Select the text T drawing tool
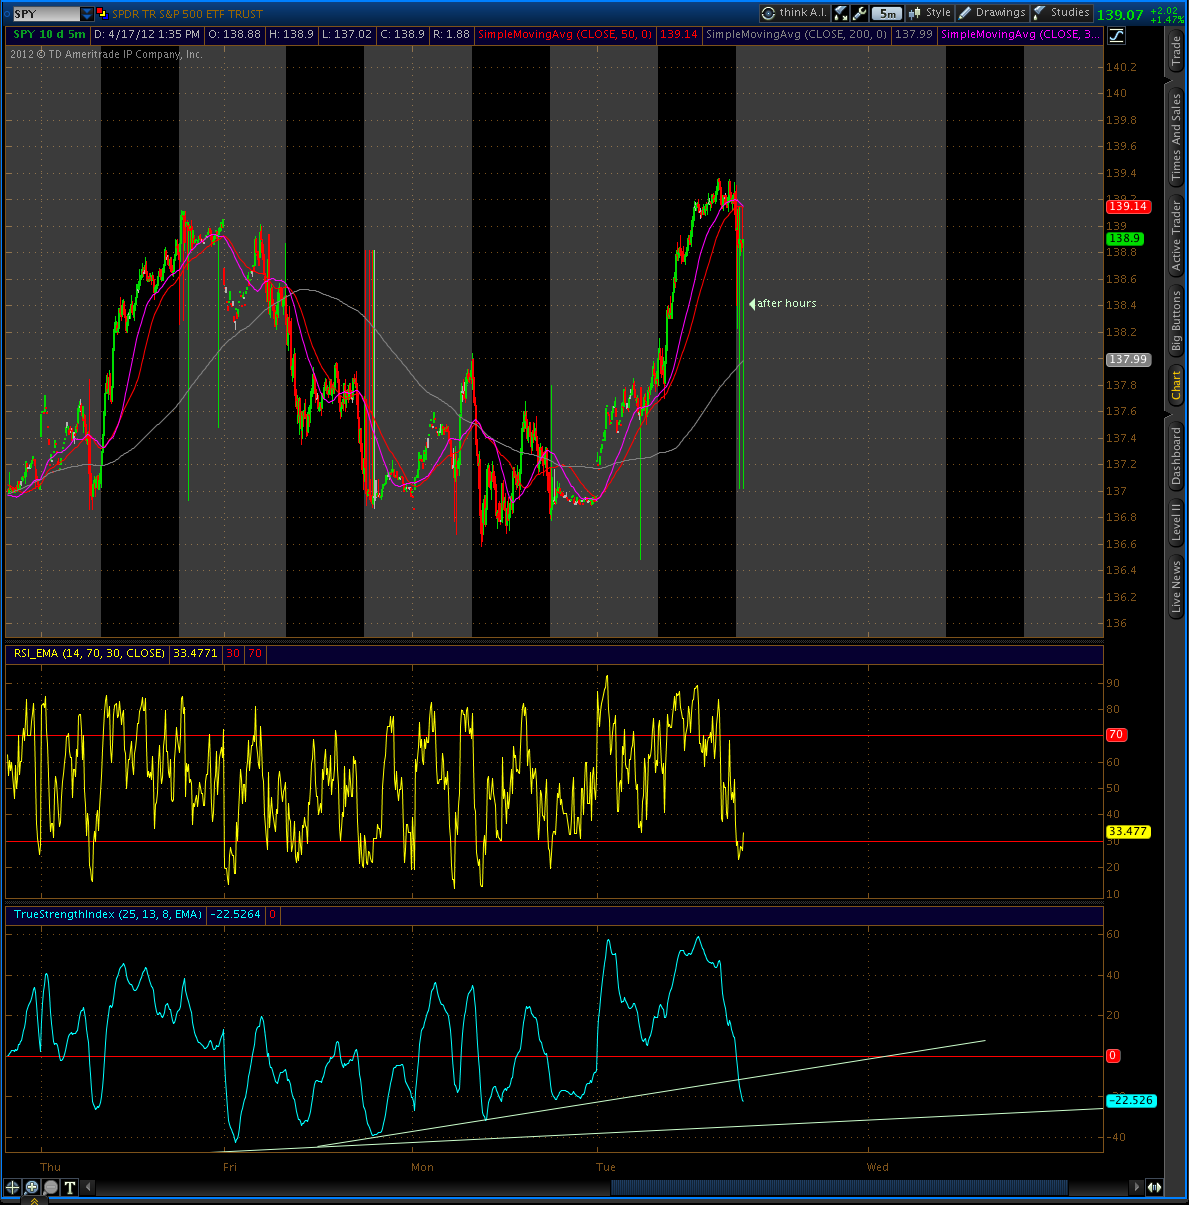 click(69, 1187)
